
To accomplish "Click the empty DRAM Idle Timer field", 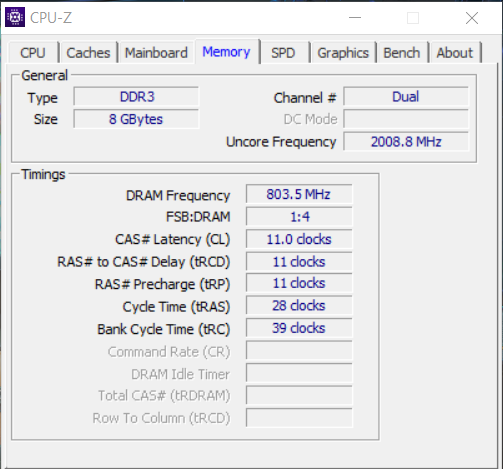I will click(299, 373).
